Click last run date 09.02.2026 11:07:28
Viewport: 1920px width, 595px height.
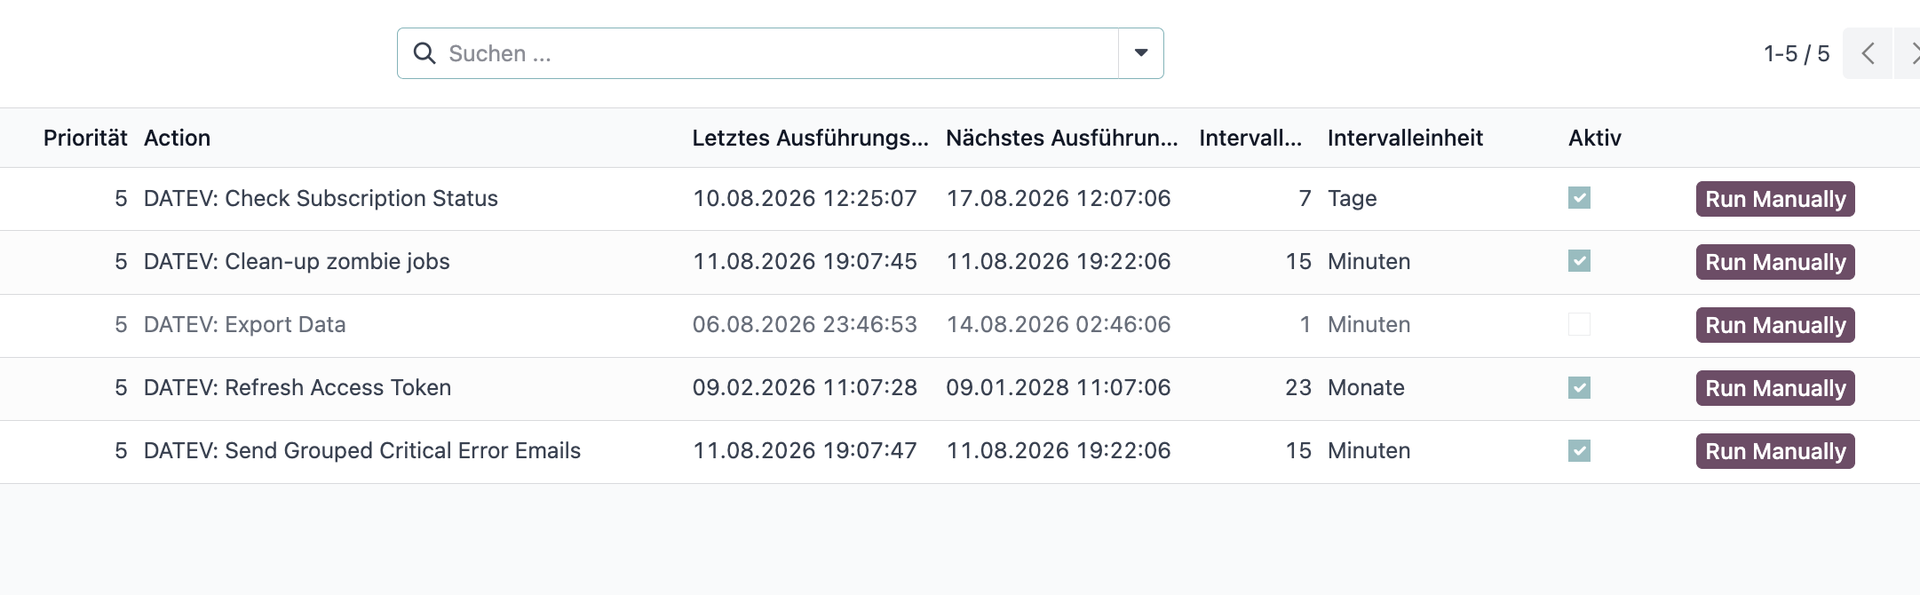point(805,387)
